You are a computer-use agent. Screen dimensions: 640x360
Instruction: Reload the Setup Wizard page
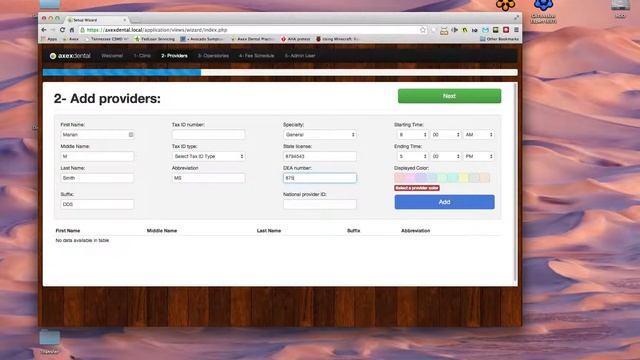click(x=62, y=30)
